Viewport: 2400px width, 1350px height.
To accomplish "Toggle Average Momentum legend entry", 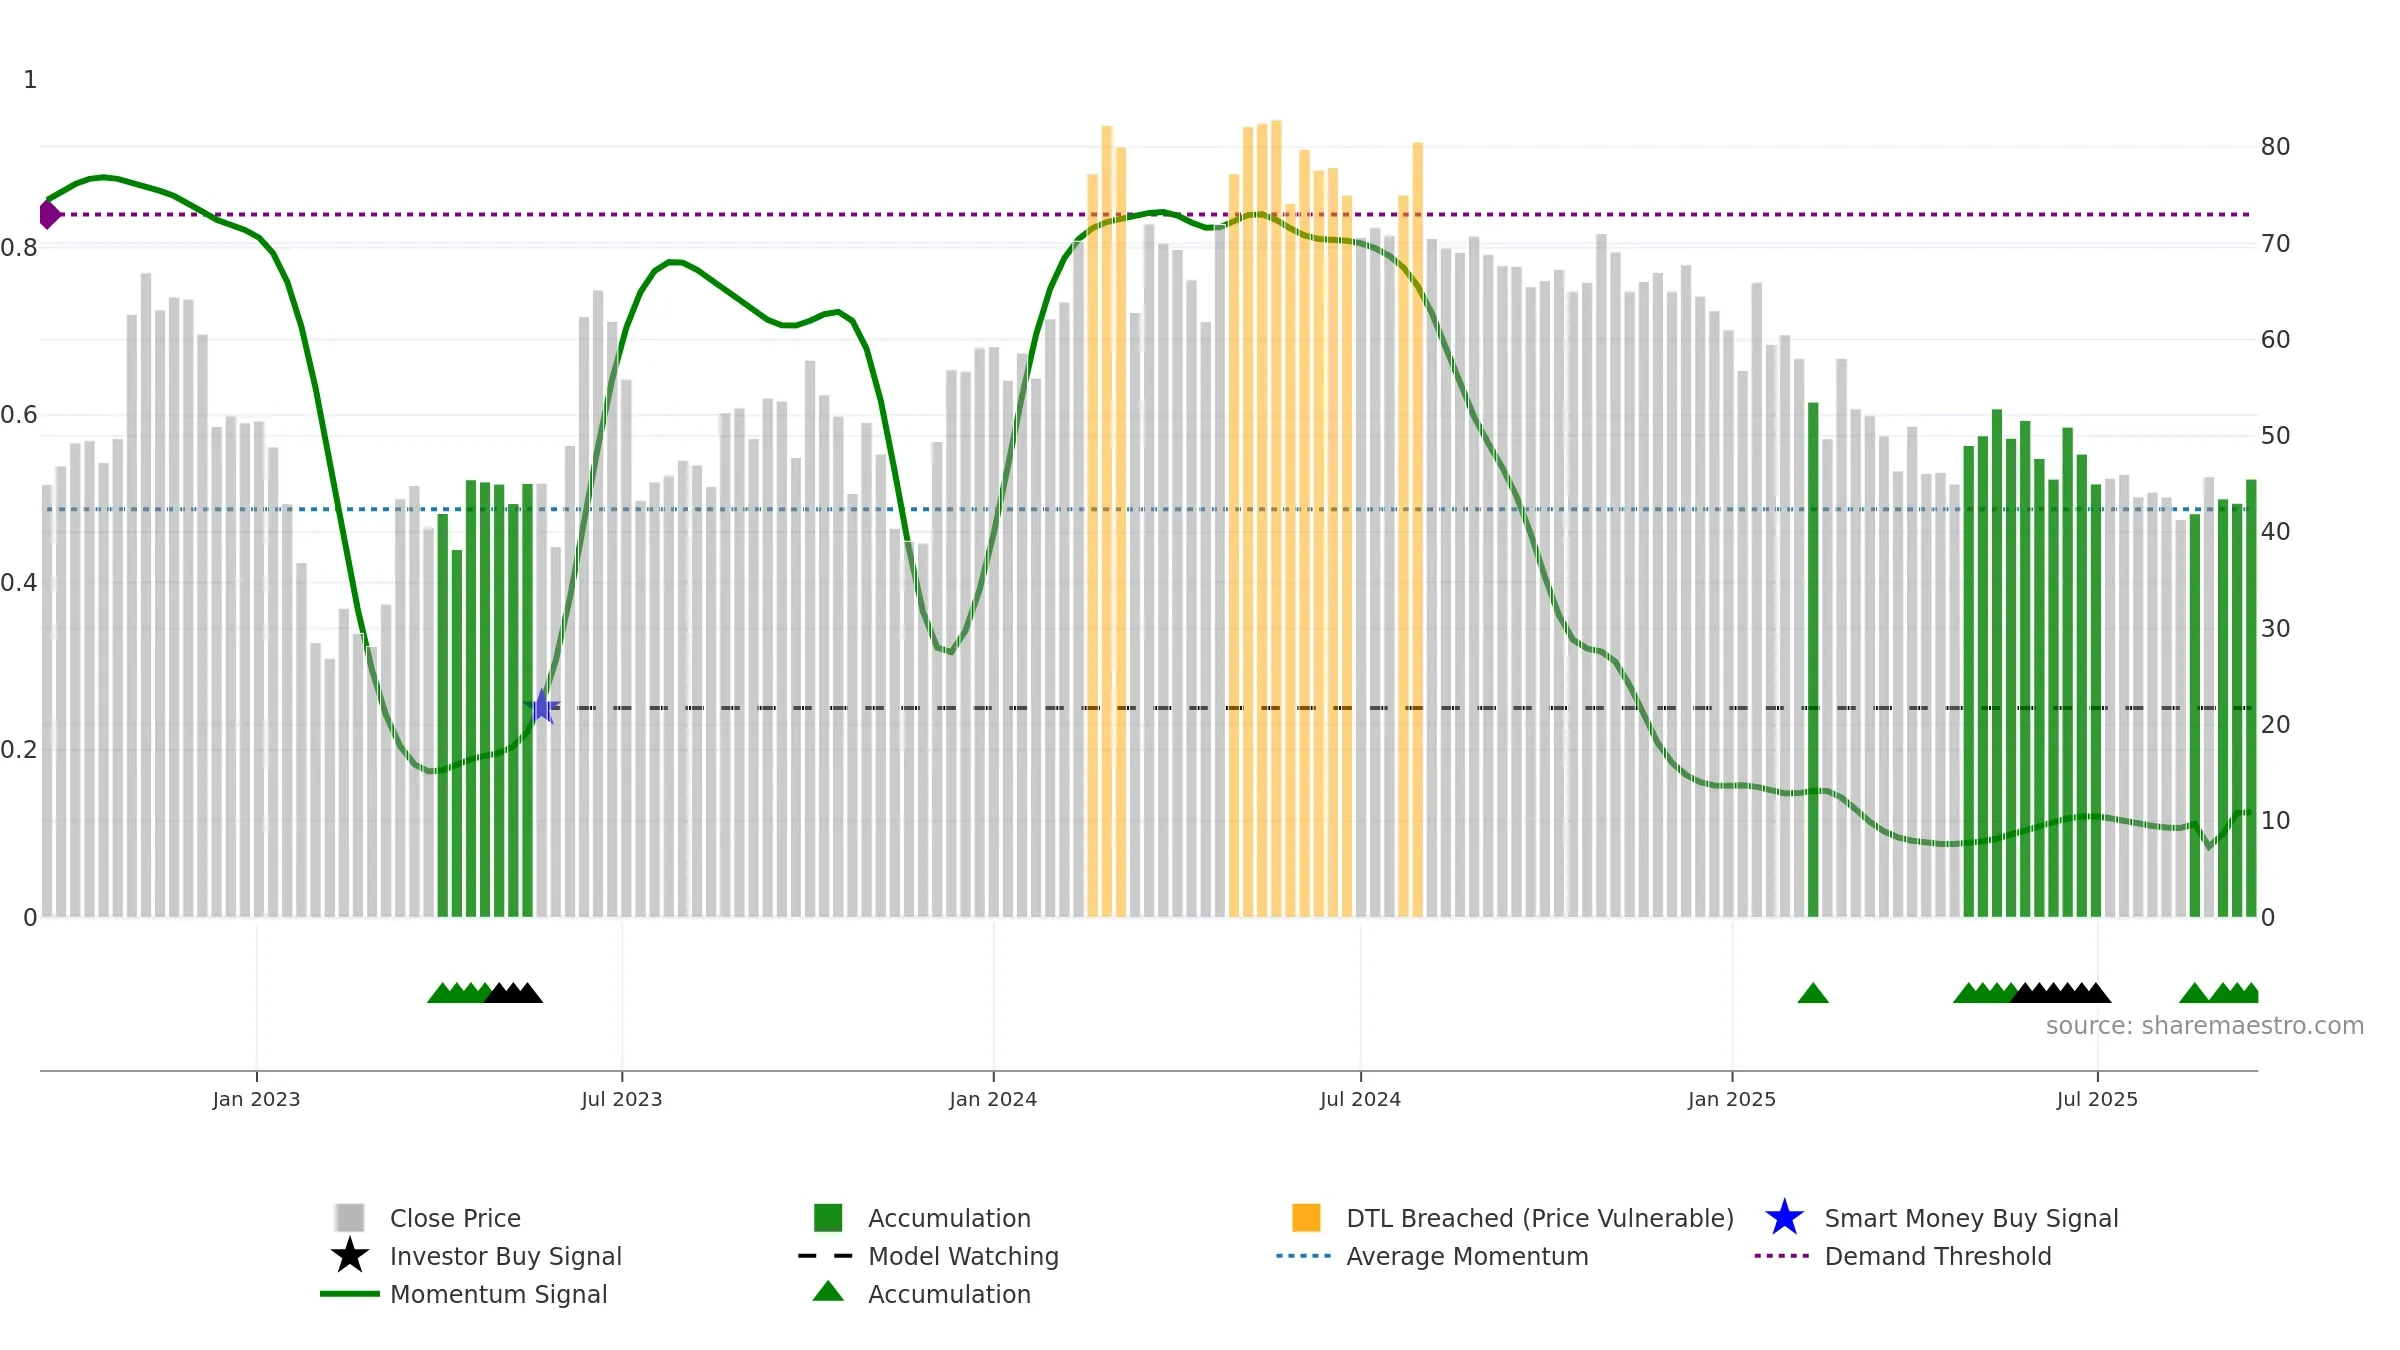I will [x=1467, y=1256].
